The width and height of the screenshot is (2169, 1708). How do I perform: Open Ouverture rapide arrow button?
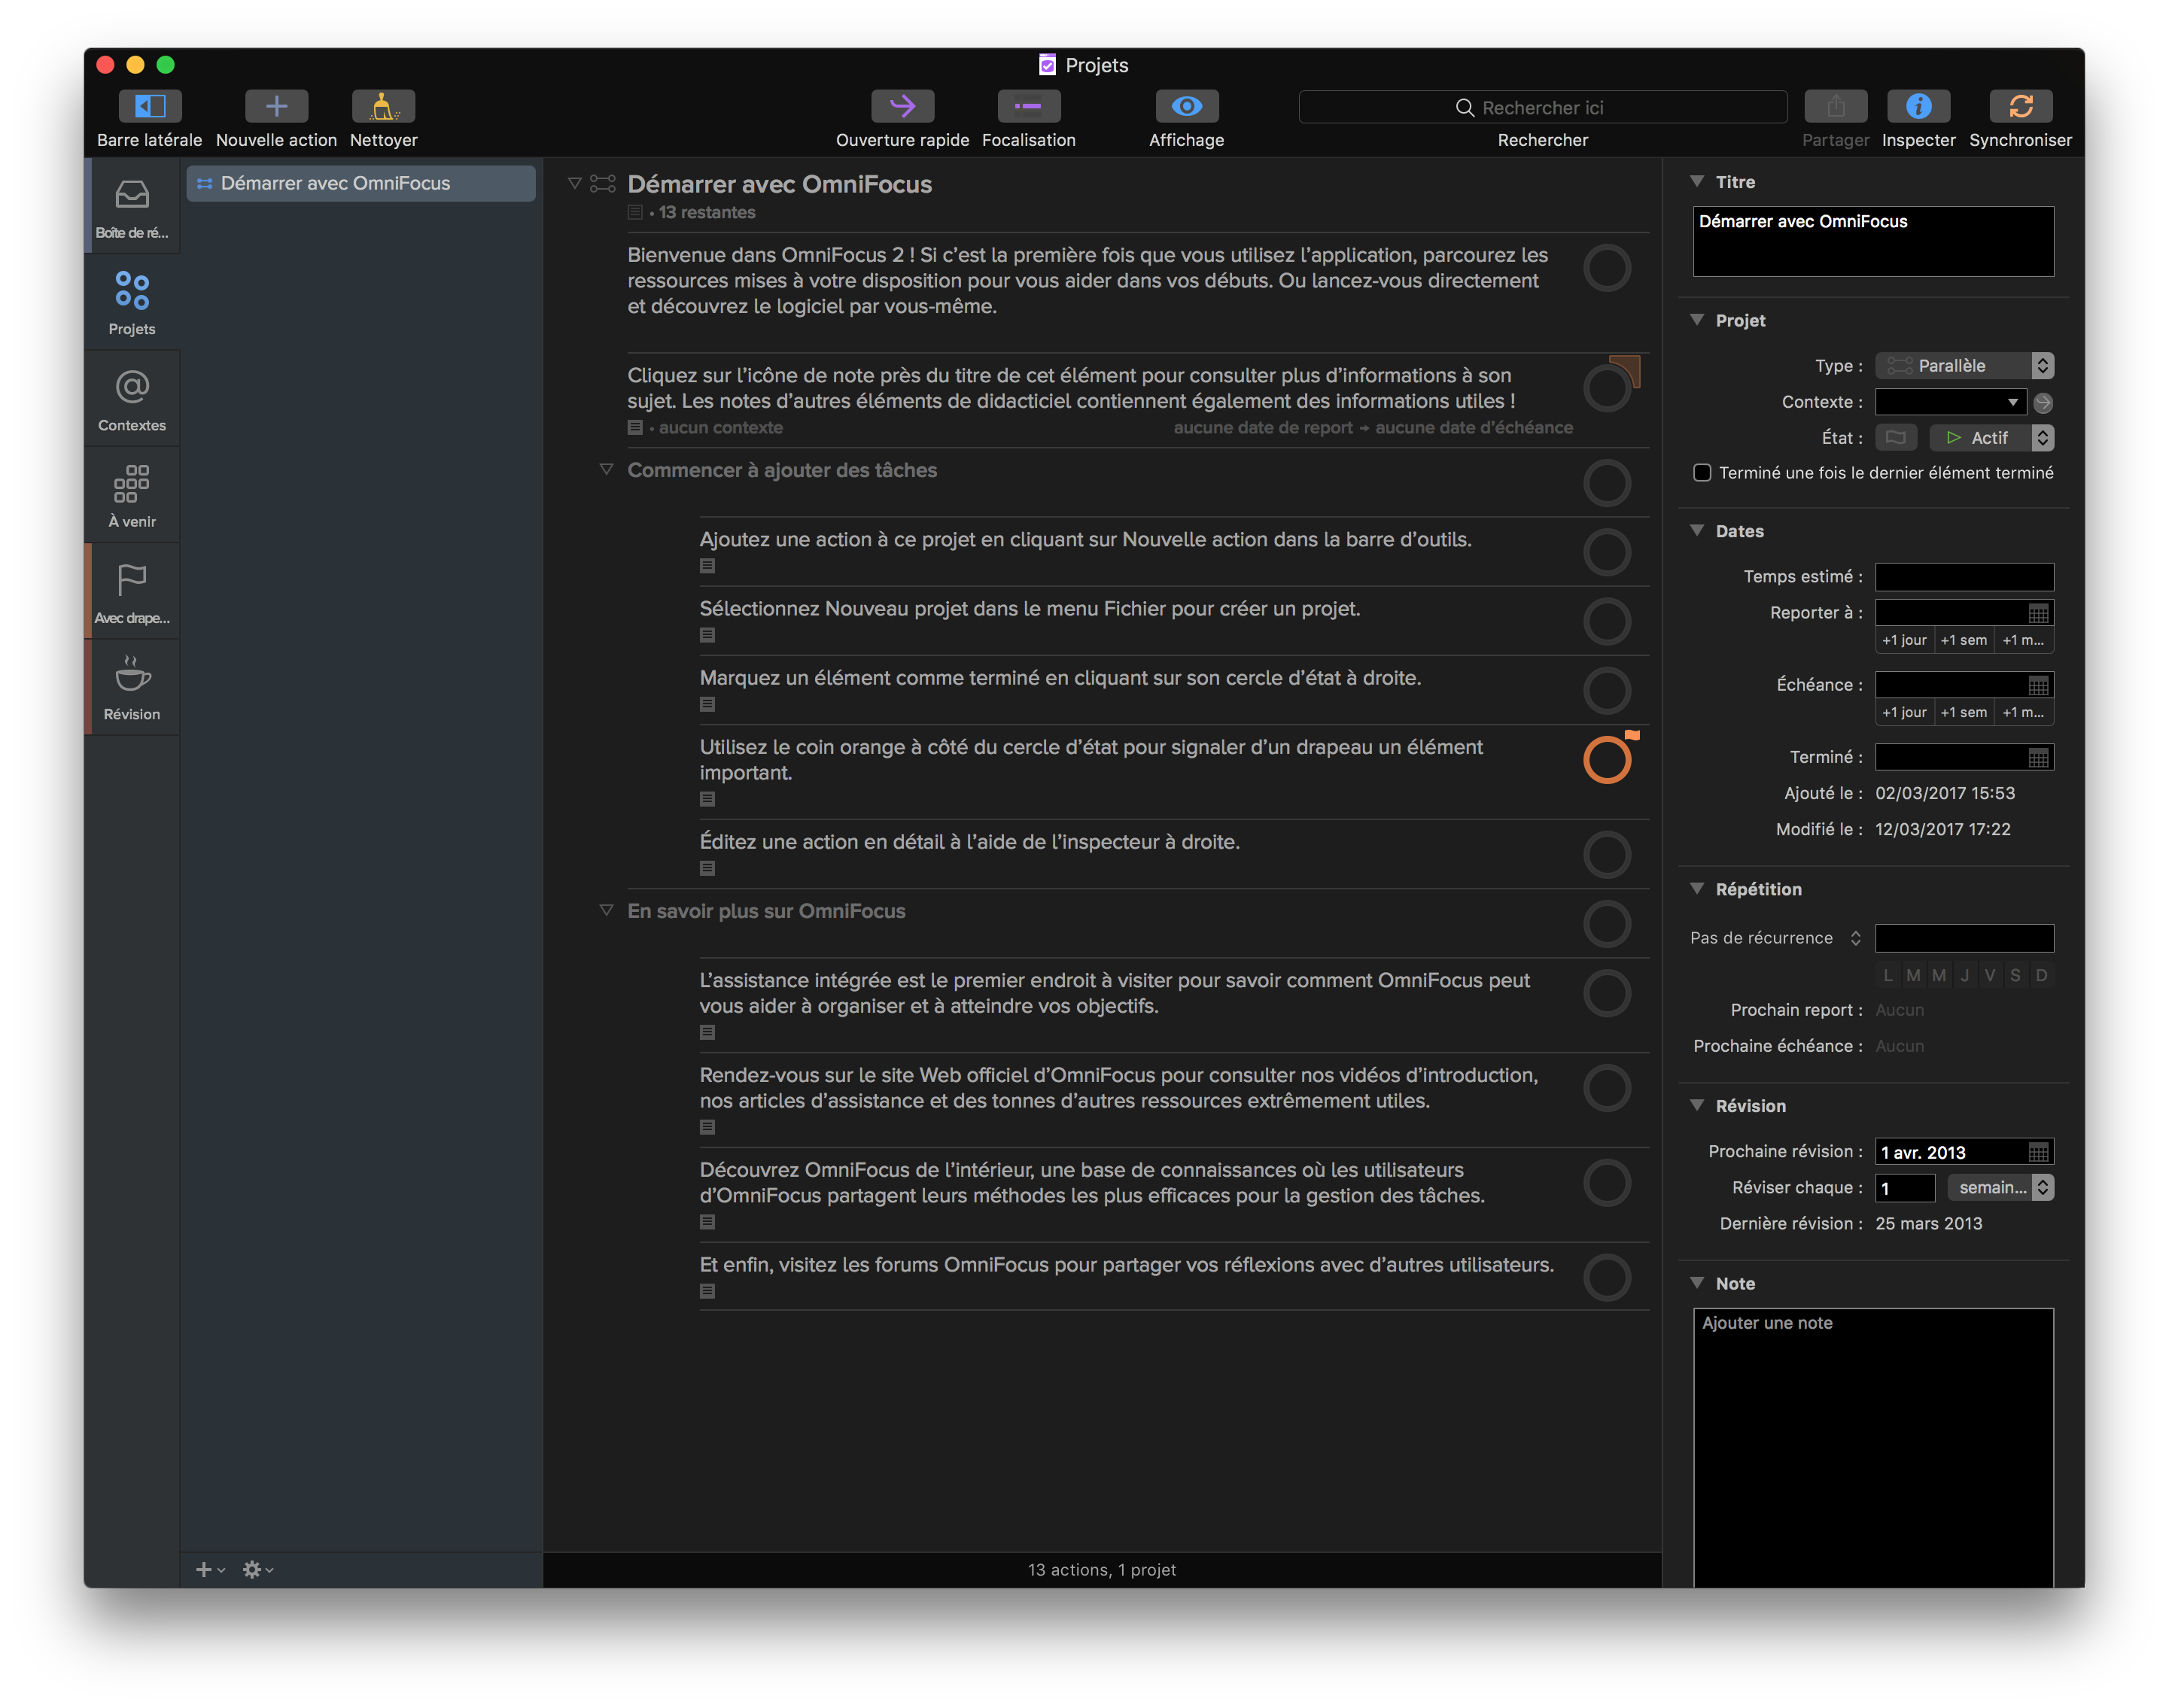(x=902, y=106)
